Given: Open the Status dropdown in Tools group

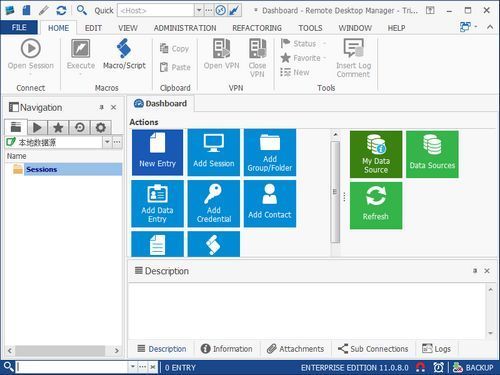Looking at the screenshot, I should click(x=304, y=43).
